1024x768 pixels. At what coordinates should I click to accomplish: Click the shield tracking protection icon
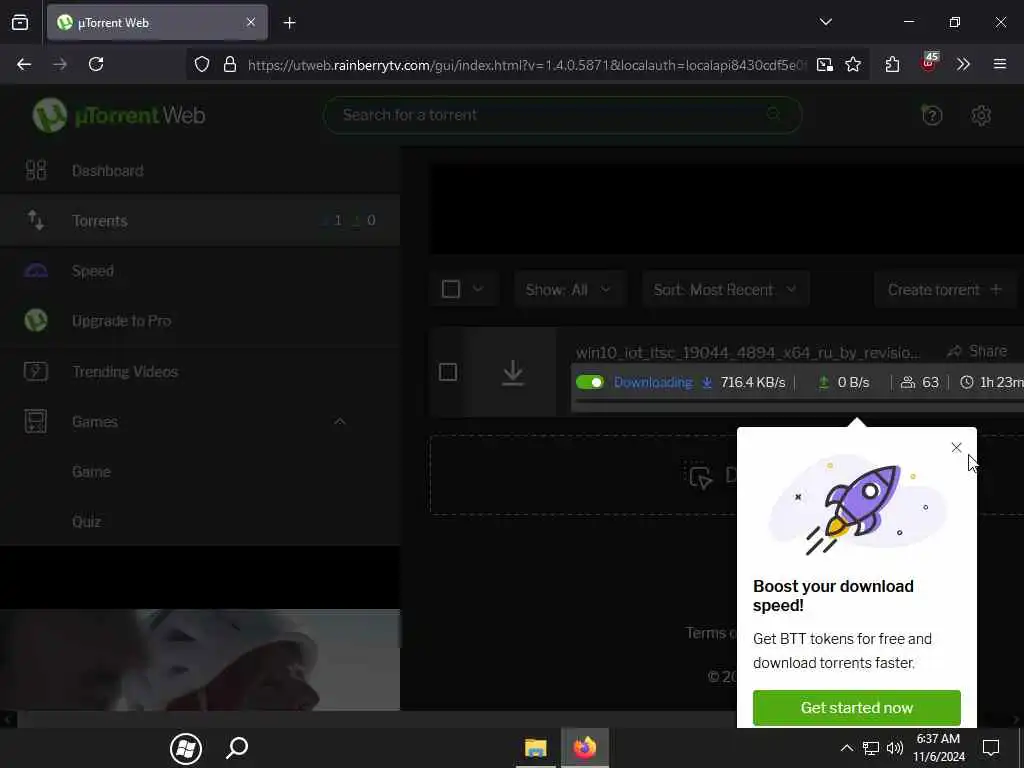202,64
